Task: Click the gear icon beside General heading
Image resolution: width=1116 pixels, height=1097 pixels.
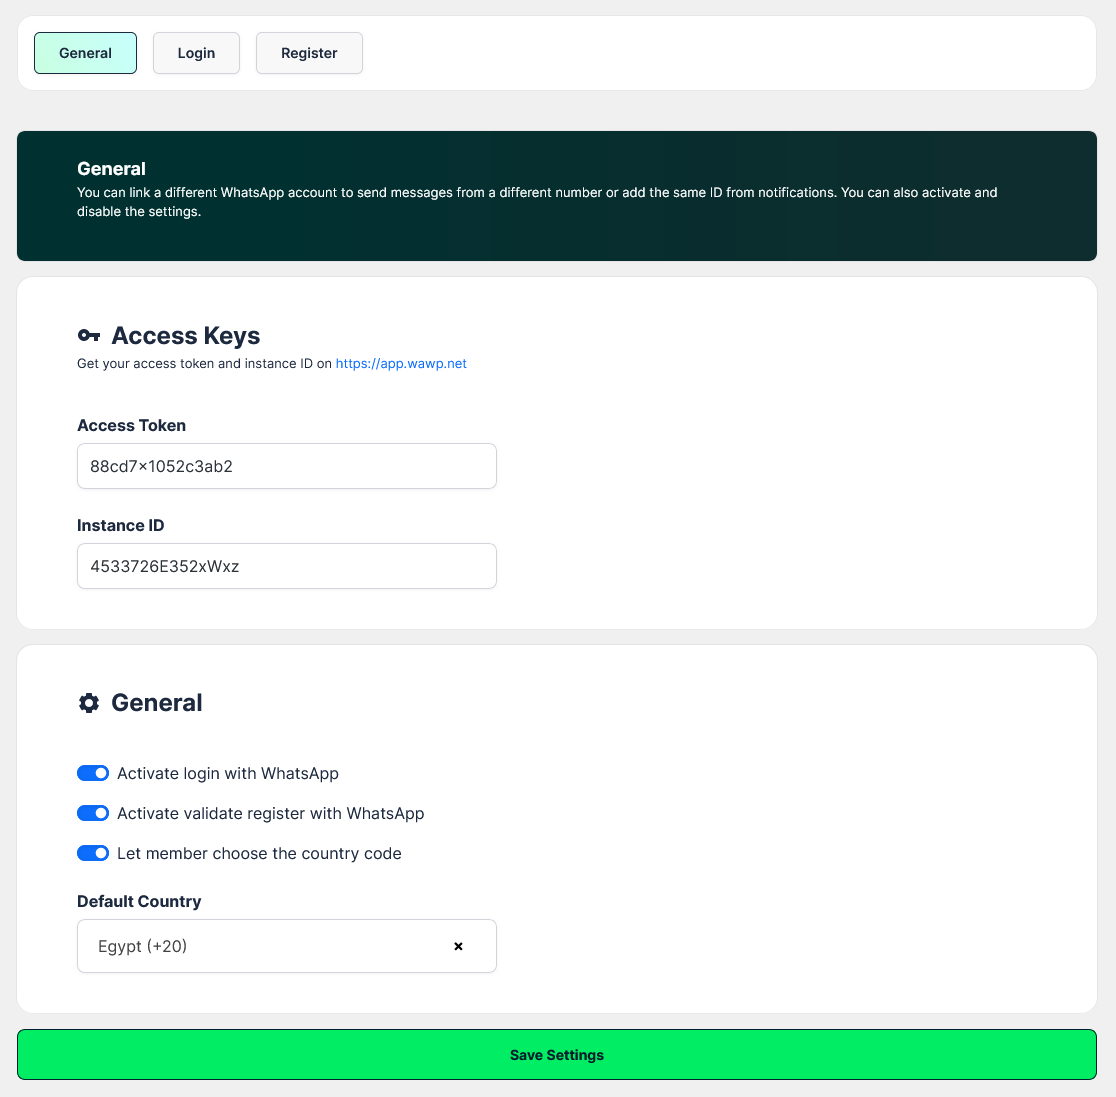Action: pyautogui.click(x=89, y=703)
